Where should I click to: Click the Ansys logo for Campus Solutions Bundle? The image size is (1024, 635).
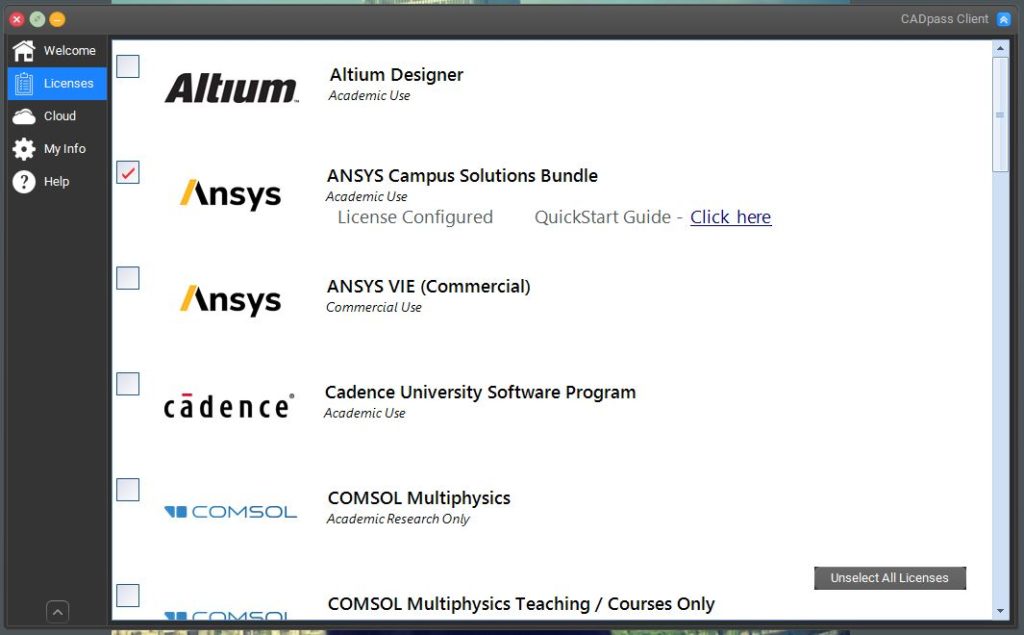click(x=231, y=194)
